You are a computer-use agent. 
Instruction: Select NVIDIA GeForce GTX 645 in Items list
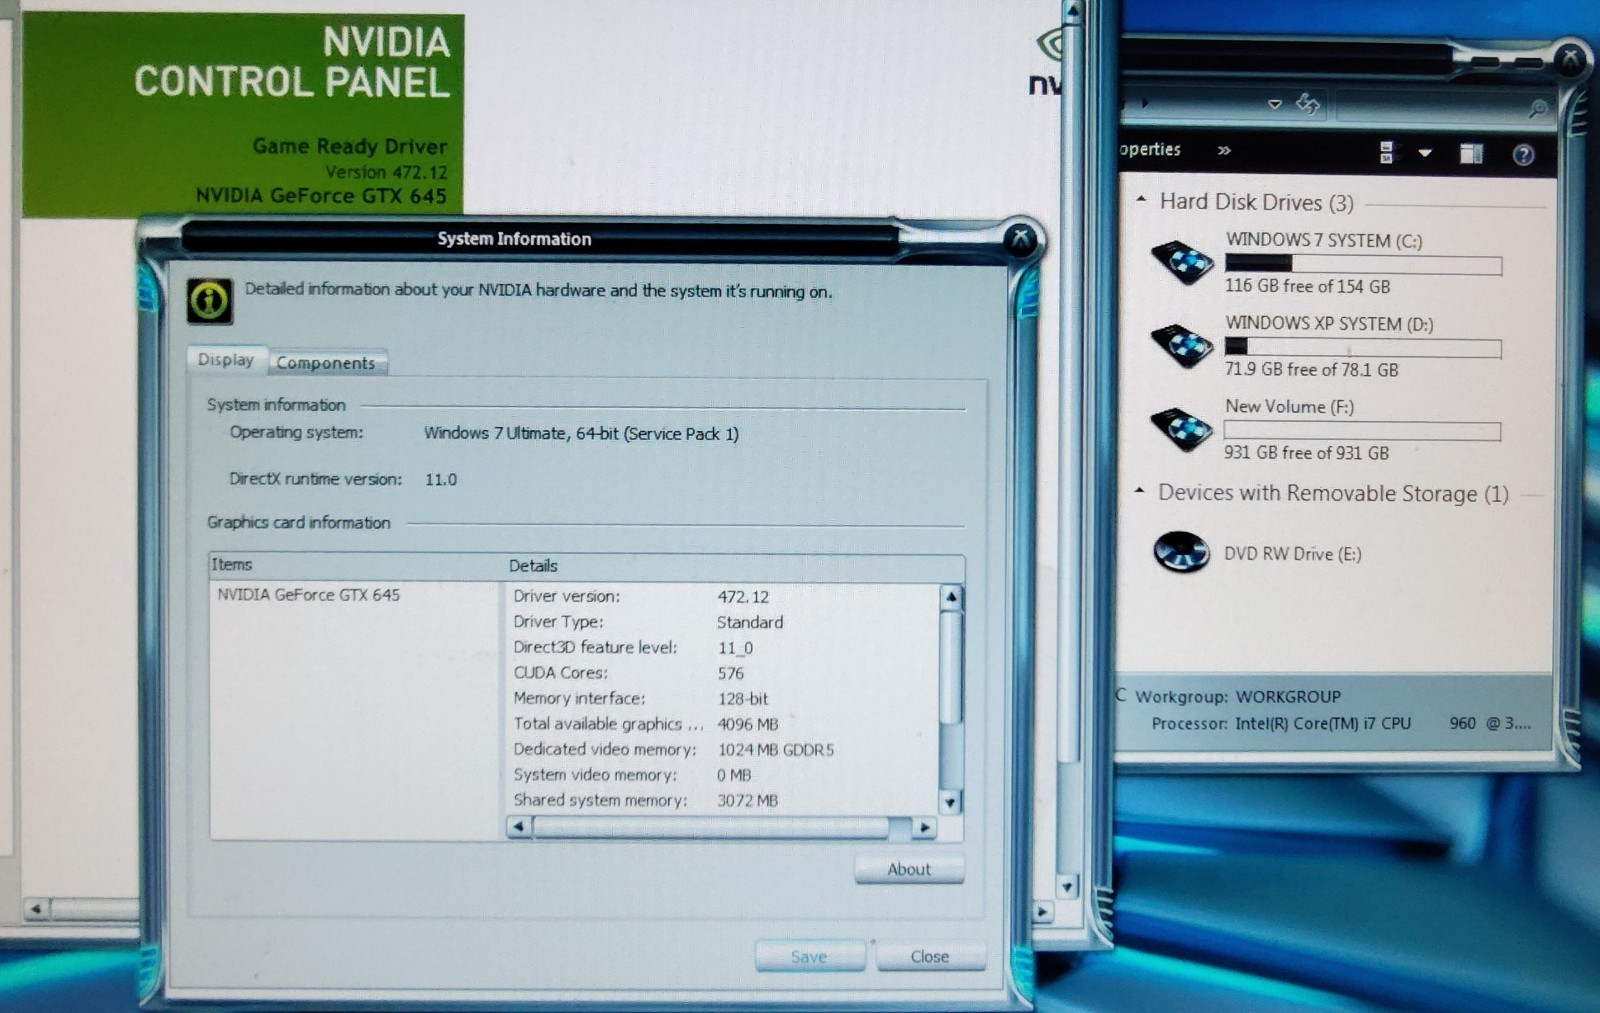pos(309,595)
